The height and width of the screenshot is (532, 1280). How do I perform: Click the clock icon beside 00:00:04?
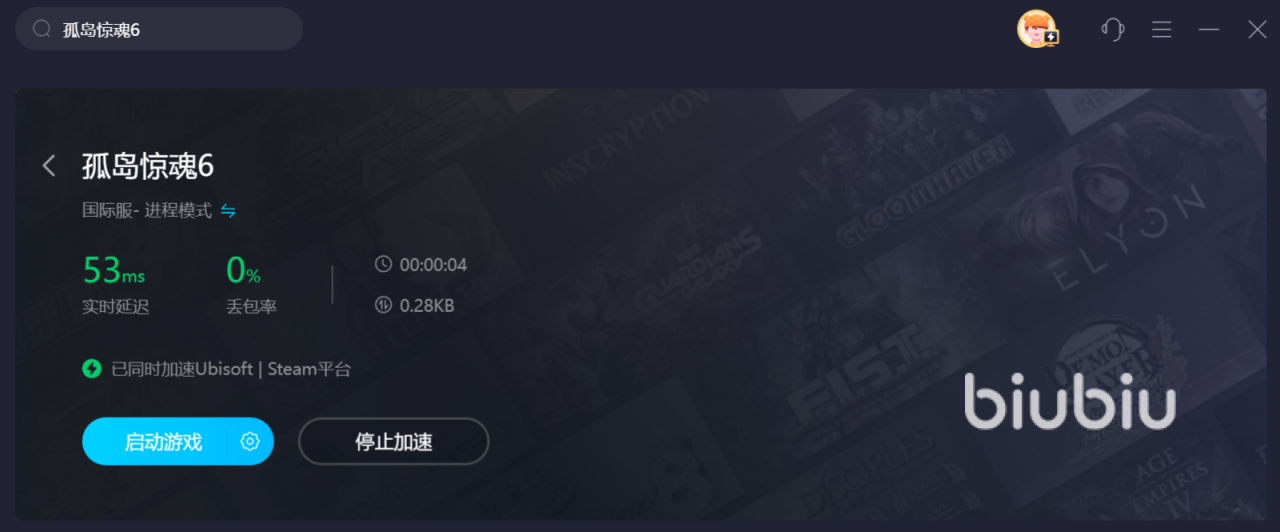(x=383, y=265)
